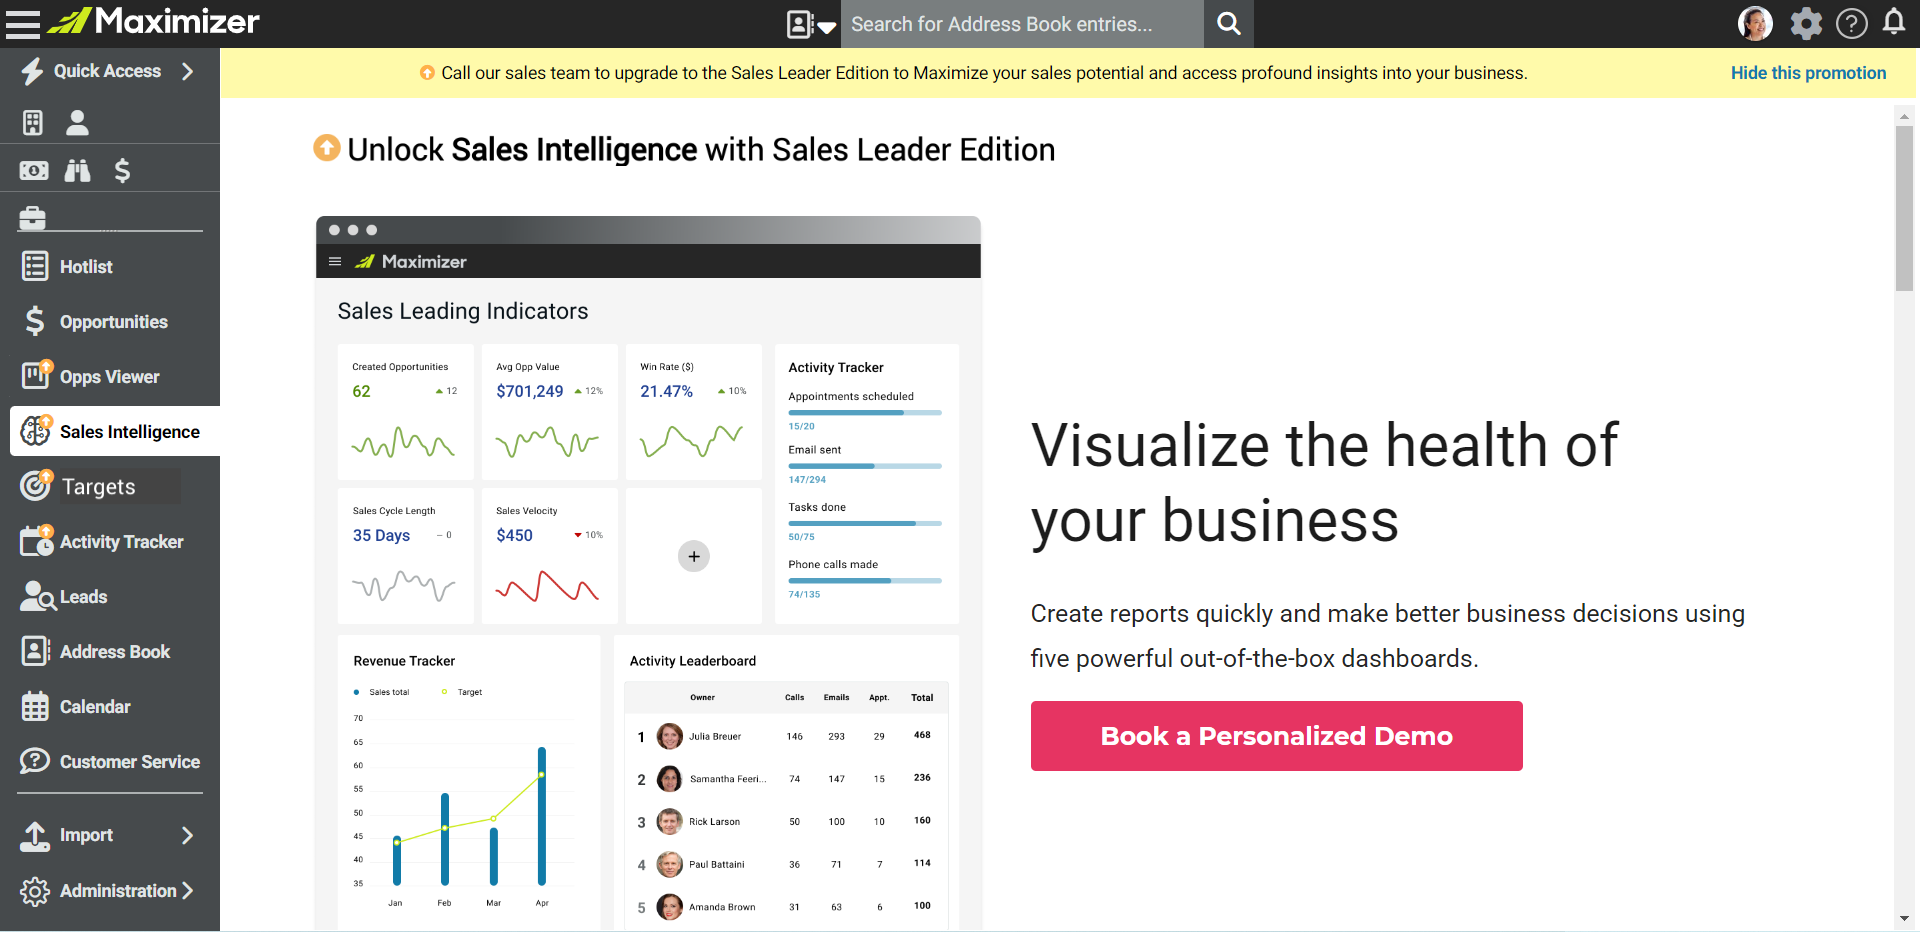Open the Quick Access label
Image resolution: width=1920 pixels, height=932 pixels.
pyautogui.click(x=107, y=71)
